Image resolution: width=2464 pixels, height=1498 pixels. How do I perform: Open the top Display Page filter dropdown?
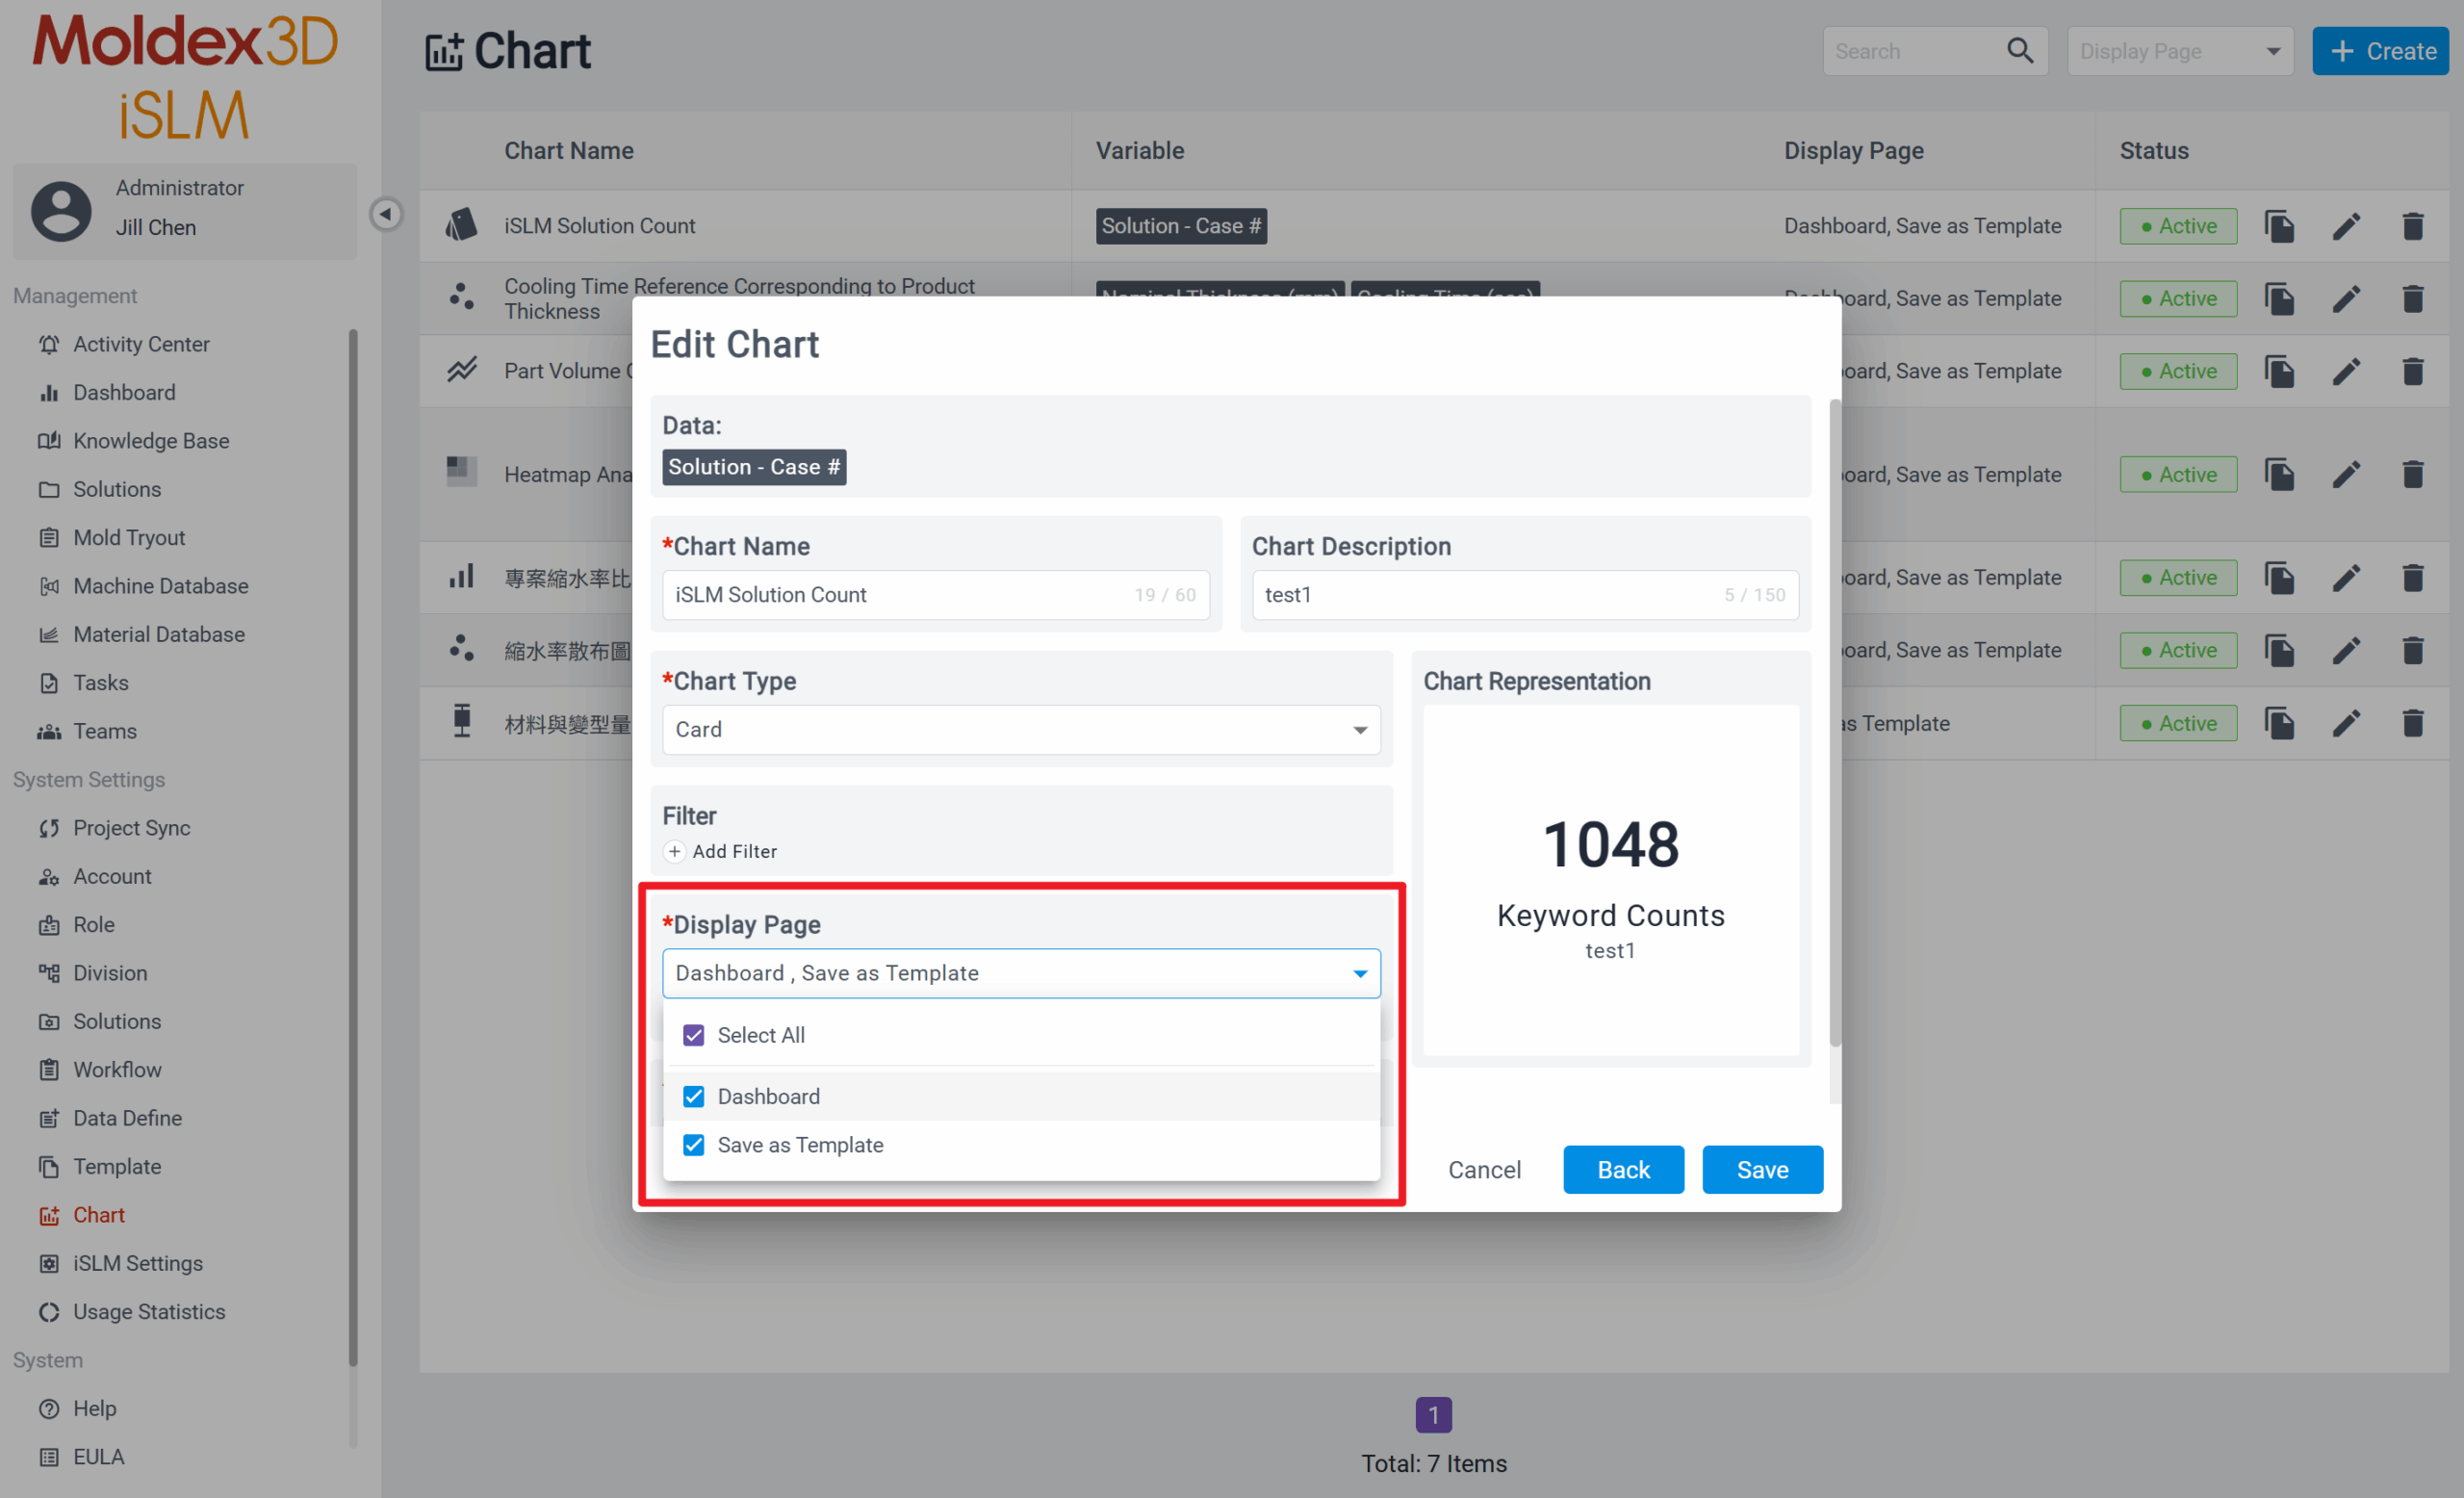point(2179,51)
